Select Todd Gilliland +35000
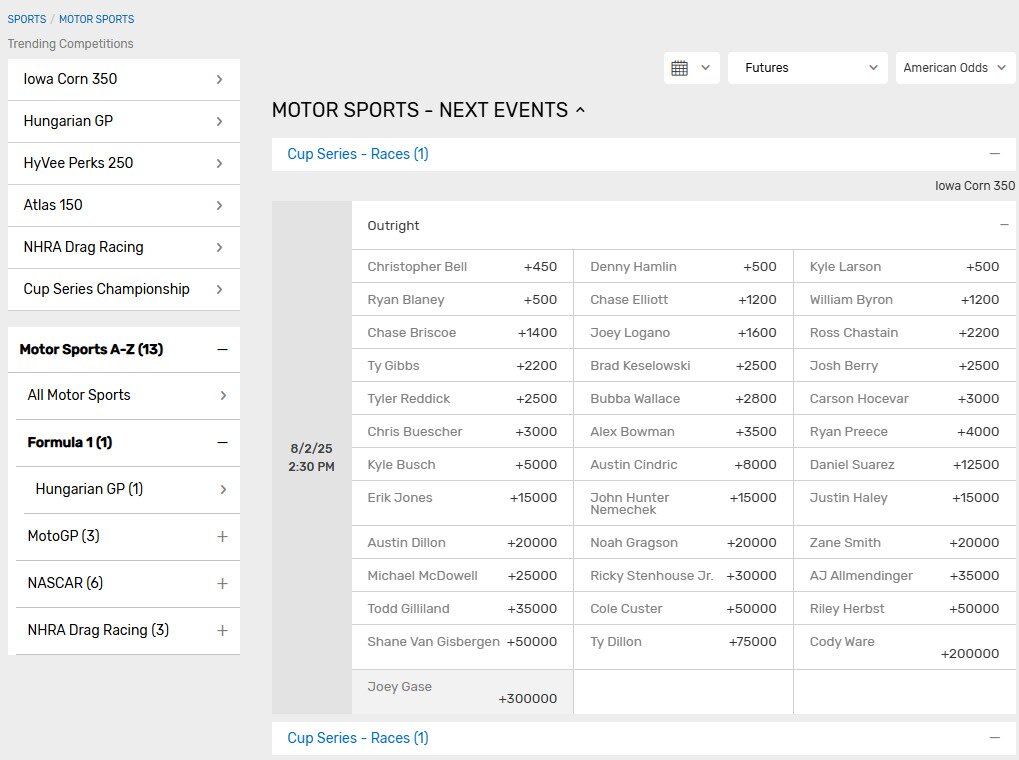1019x760 pixels. pos(462,609)
